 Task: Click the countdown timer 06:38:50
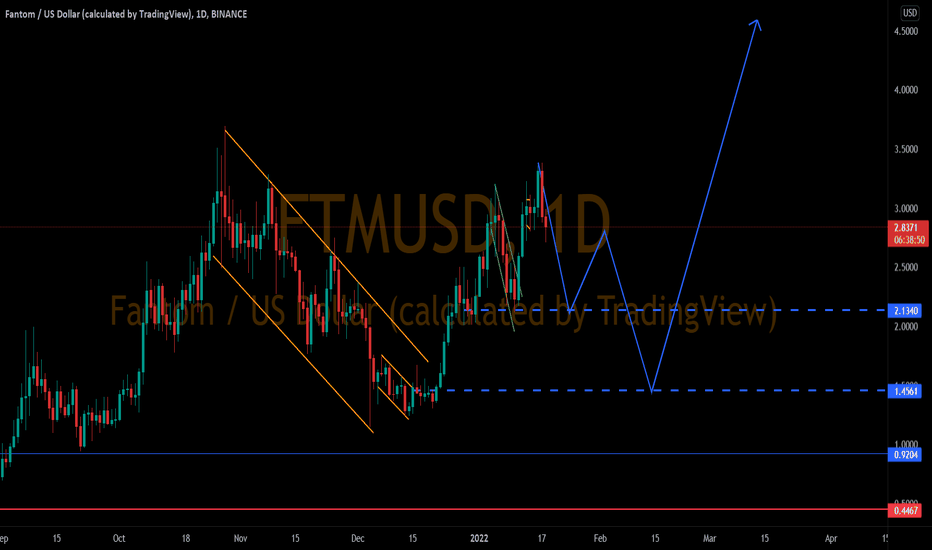click(x=908, y=240)
